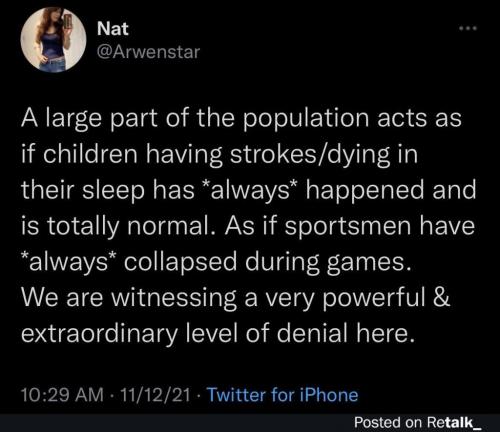Click the word sportsmen in the tweet
Image resolution: width=500 pixels, height=432 pixels.
(348, 227)
